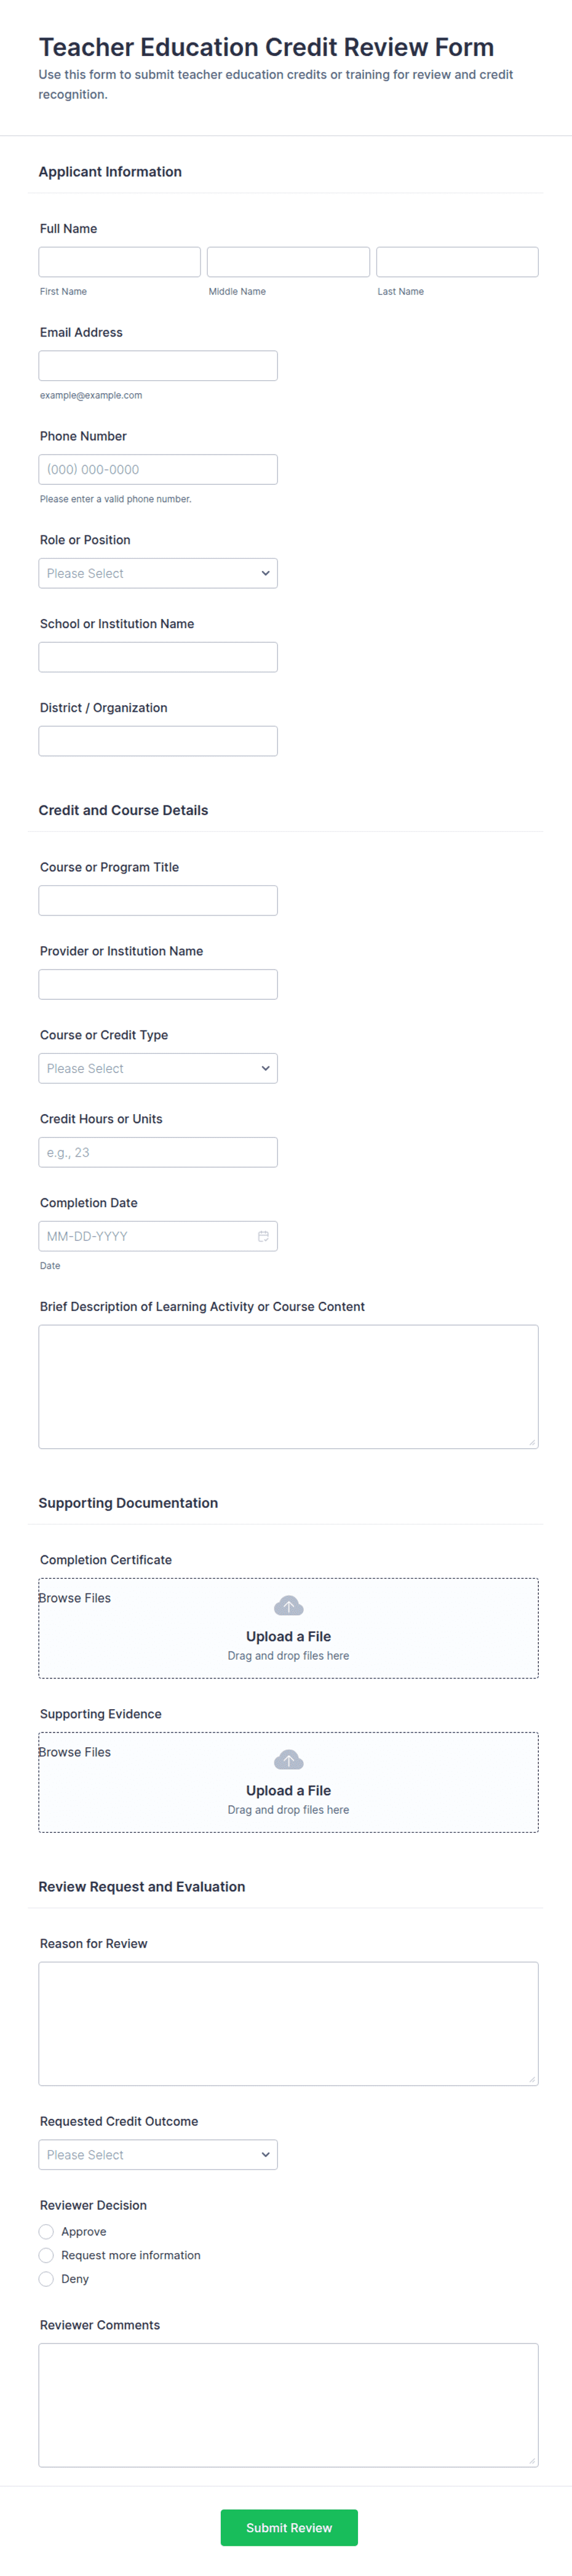Image resolution: width=572 pixels, height=2576 pixels.
Task: Open the Requested Credit Outcome dropdown
Action: pyautogui.click(x=158, y=2154)
